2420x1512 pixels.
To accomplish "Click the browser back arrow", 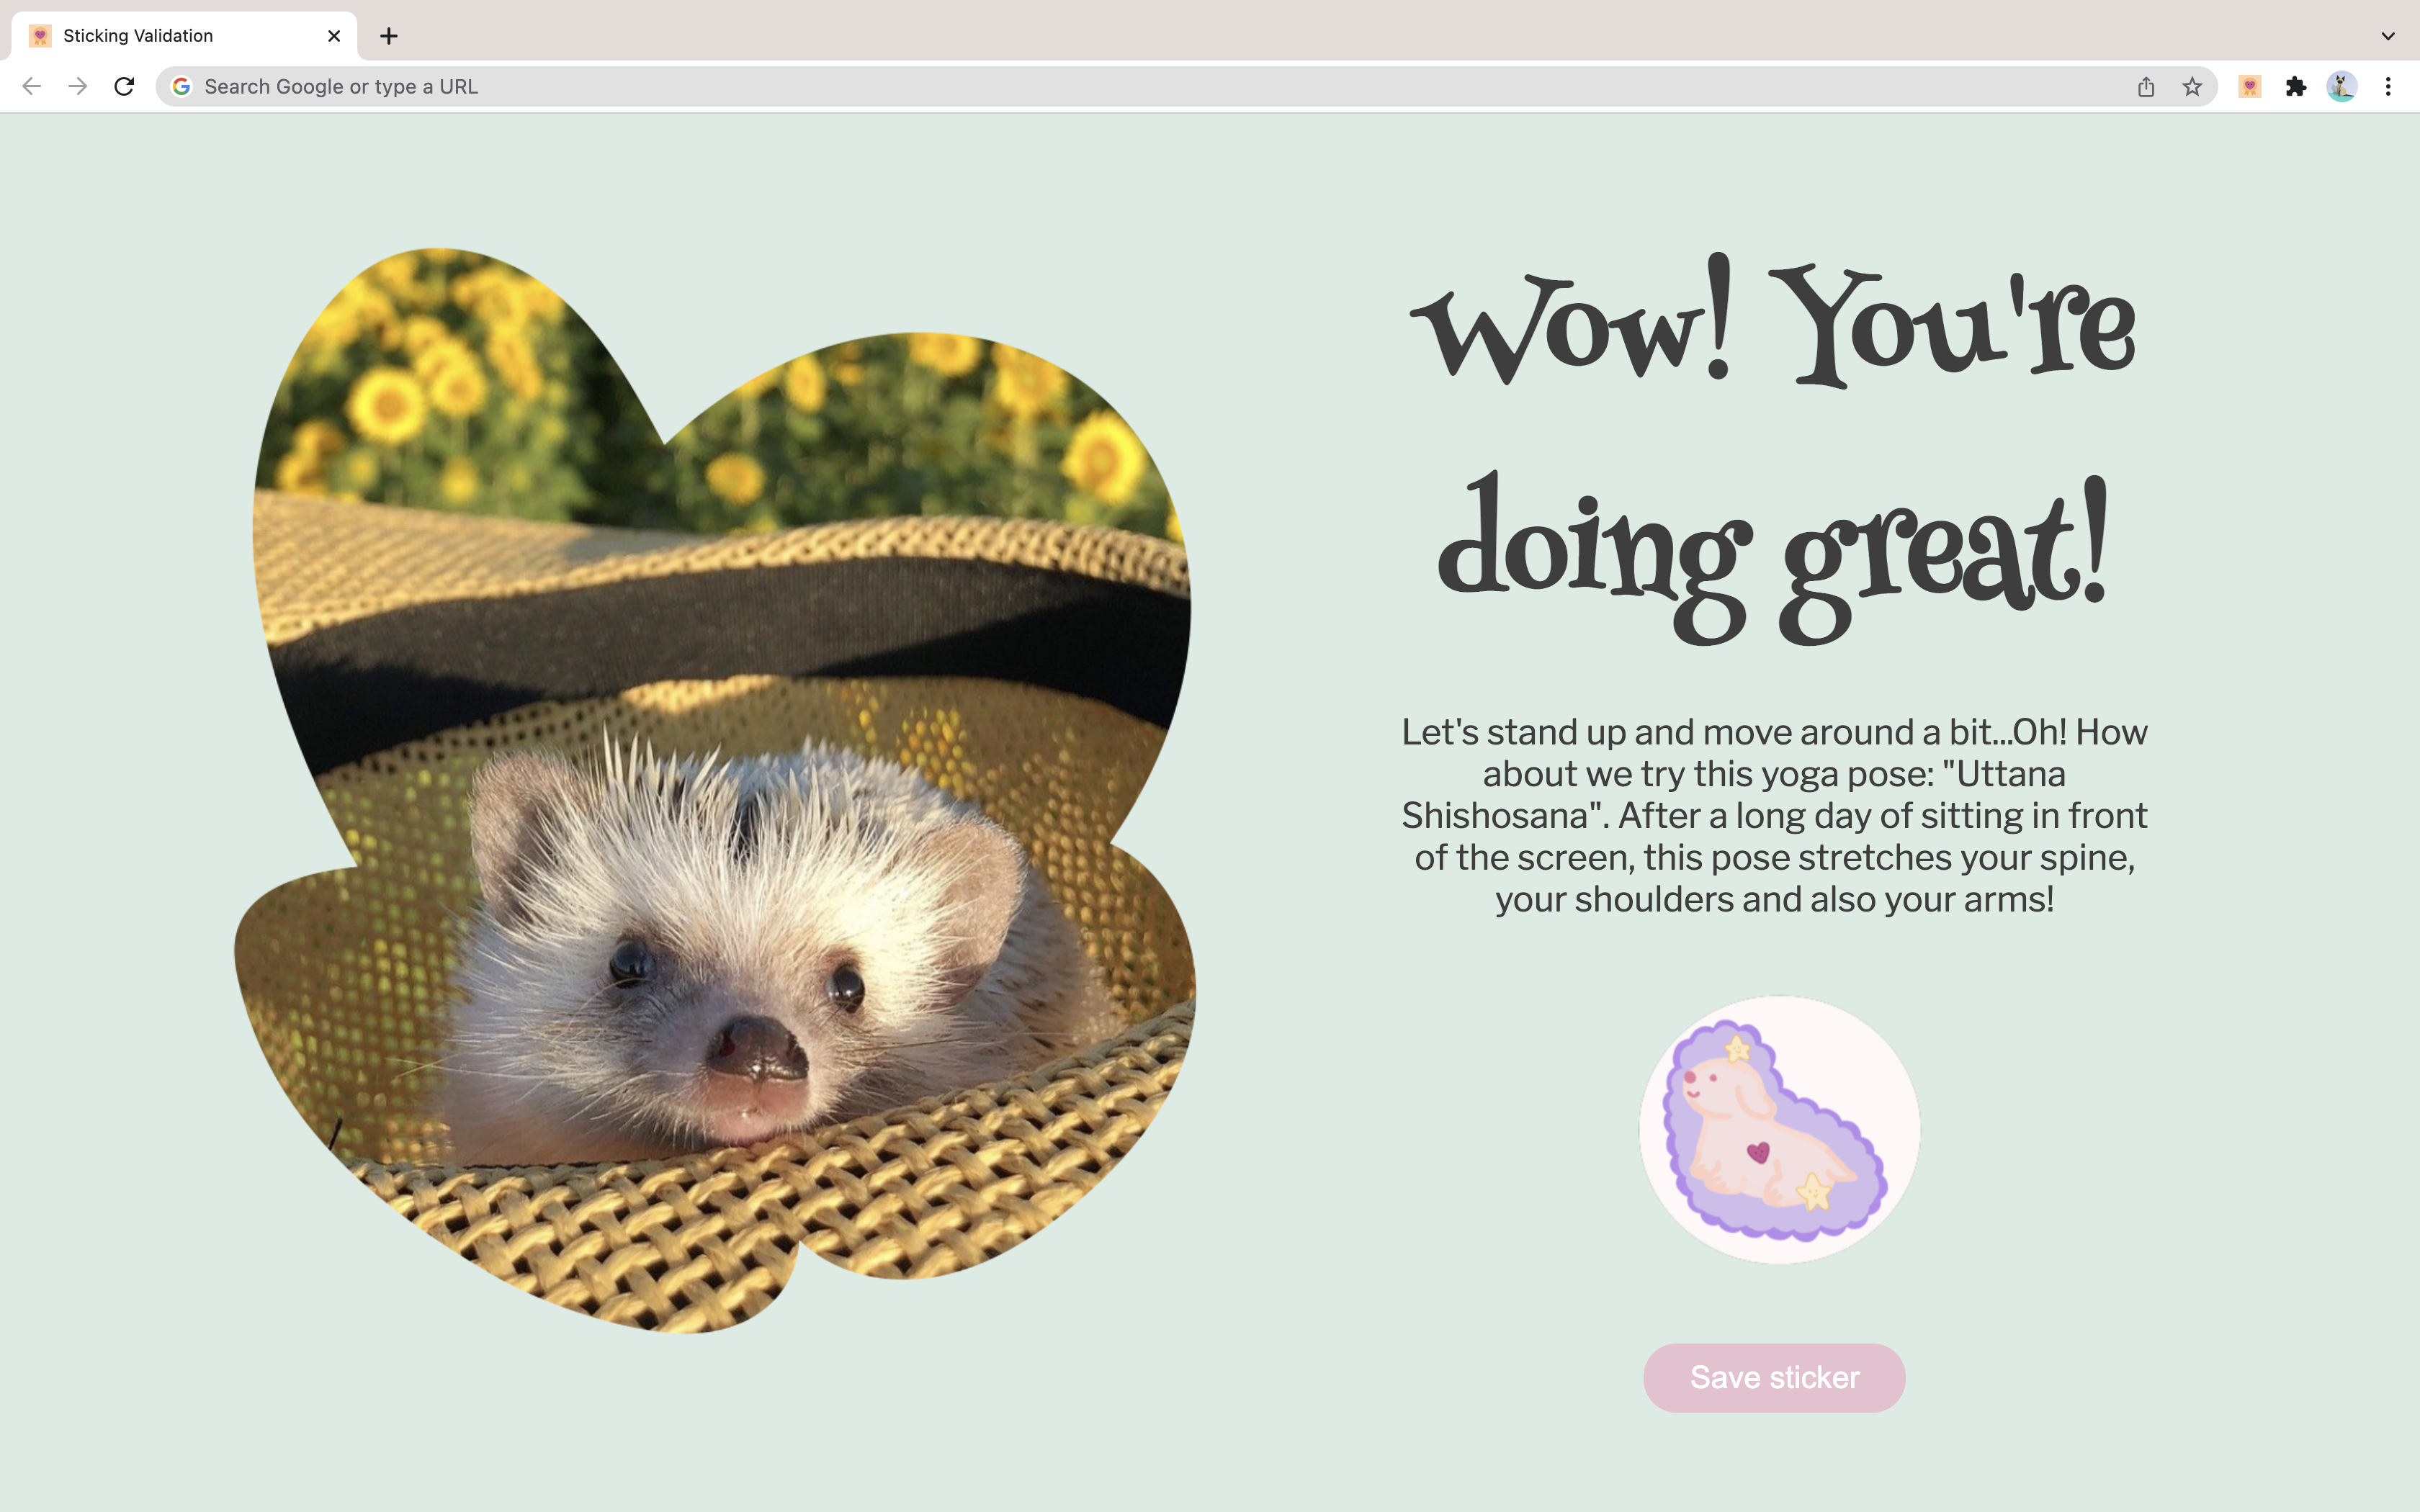I will [x=31, y=87].
